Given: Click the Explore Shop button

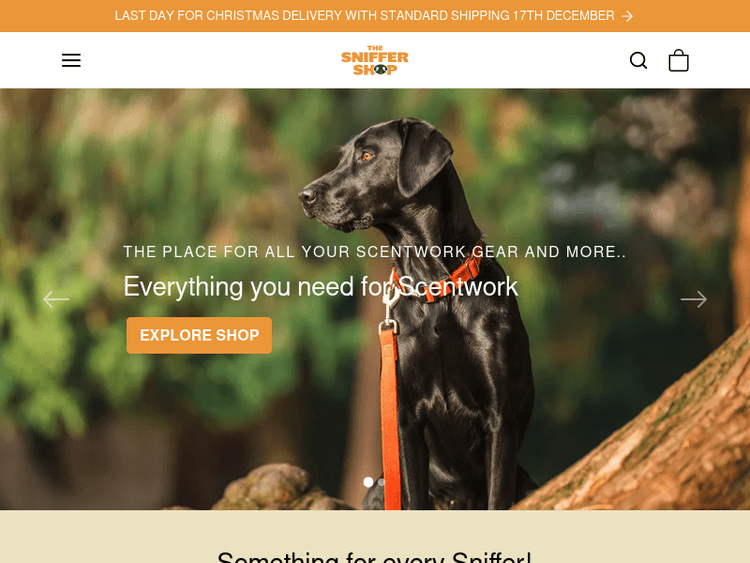Looking at the screenshot, I should click(x=199, y=335).
